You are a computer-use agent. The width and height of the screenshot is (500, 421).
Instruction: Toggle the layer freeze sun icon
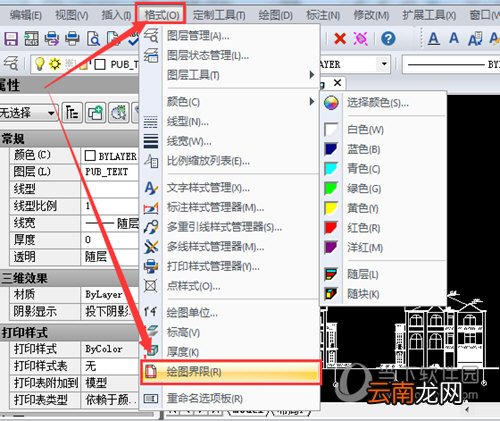coord(55,63)
